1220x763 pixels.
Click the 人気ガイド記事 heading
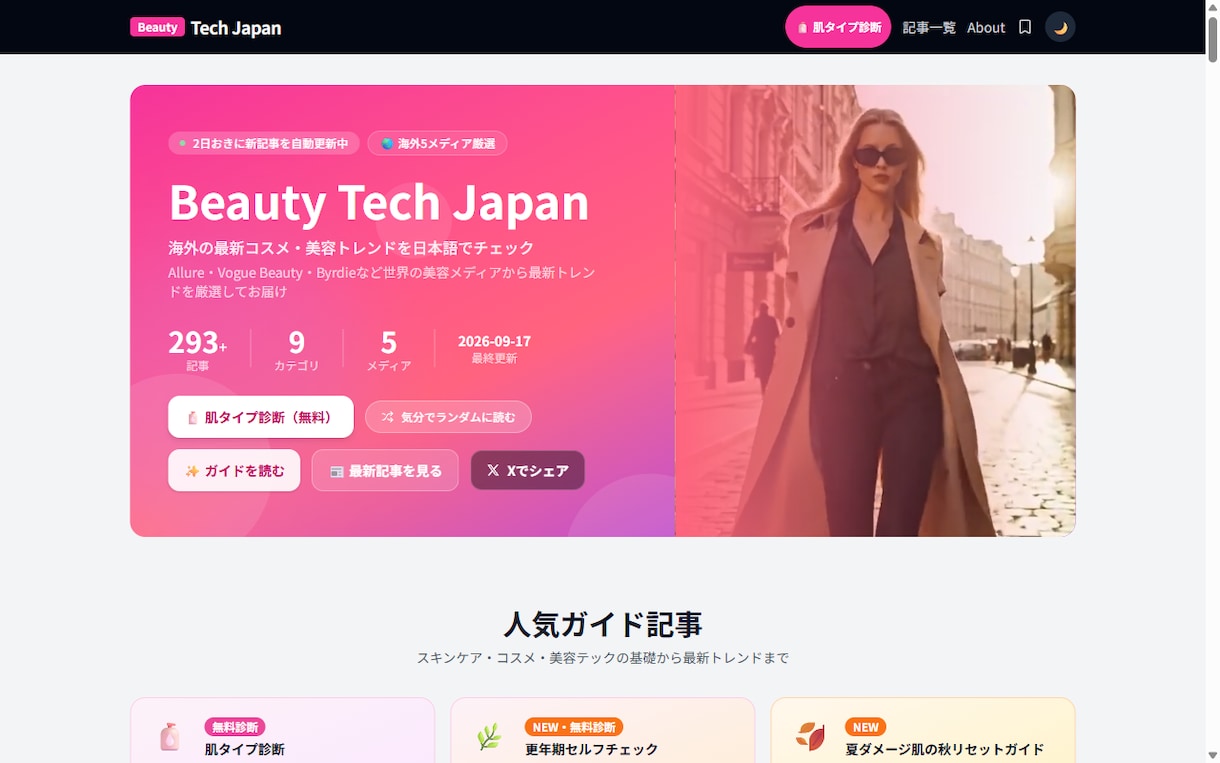tap(603, 624)
